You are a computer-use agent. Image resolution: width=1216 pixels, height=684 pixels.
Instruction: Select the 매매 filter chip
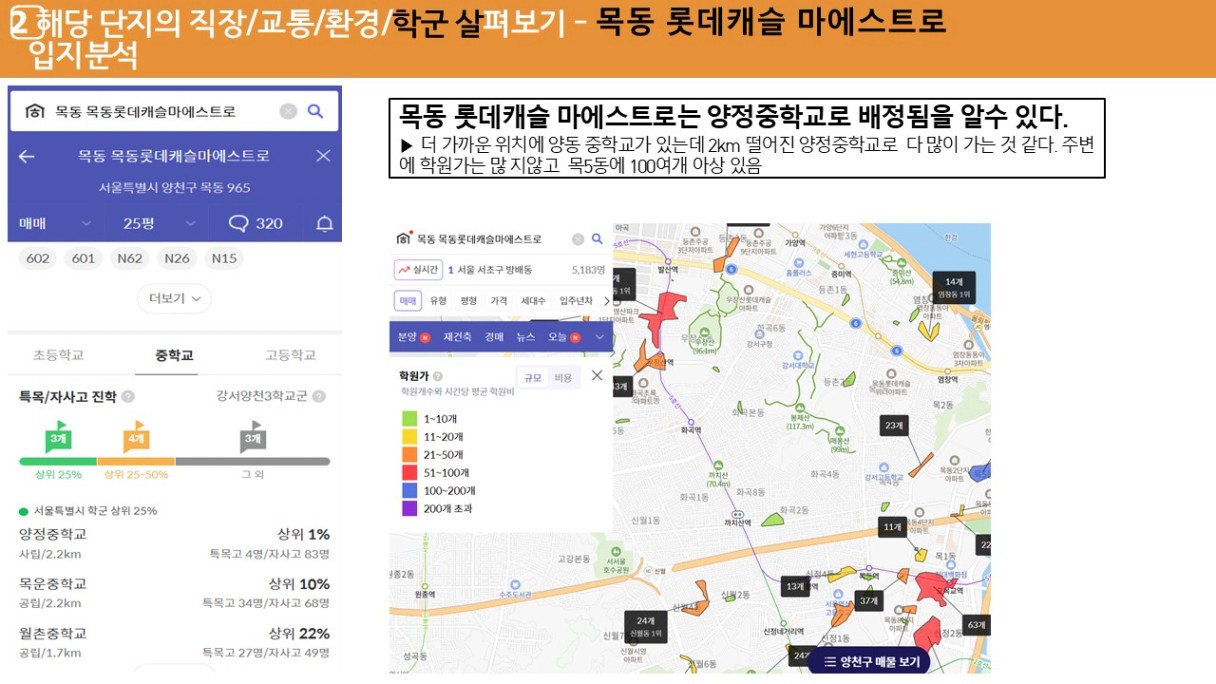click(x=409, y=301)
